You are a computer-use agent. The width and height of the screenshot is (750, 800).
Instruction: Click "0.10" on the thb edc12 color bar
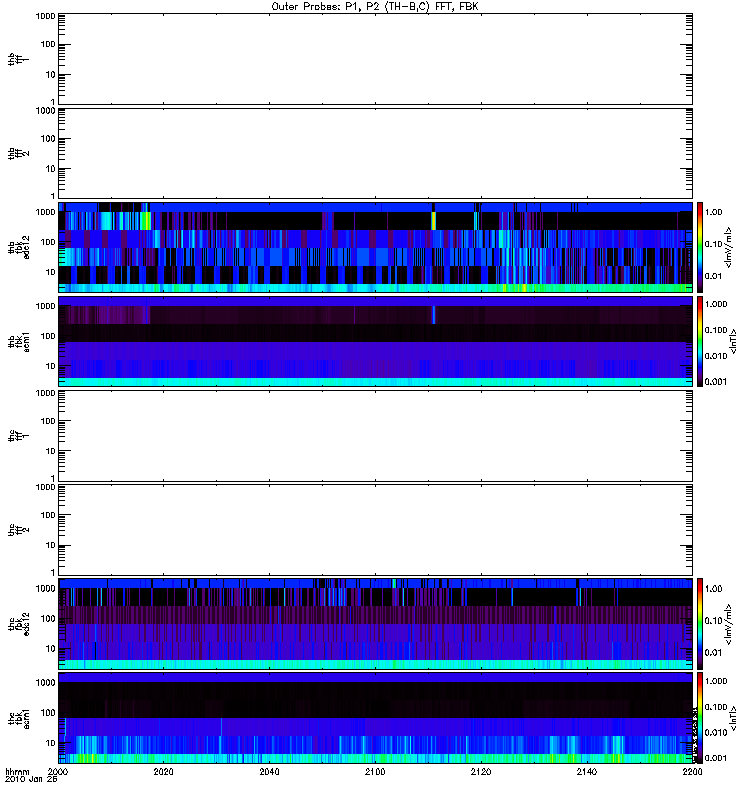tap(714, 244)
